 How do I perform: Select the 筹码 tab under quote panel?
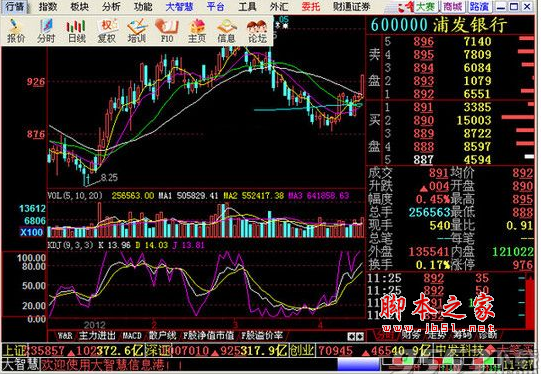[x=462, y=335]
